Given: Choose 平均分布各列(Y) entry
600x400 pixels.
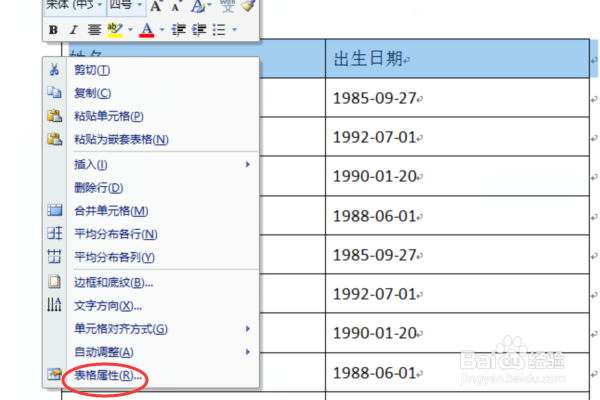Looking at the screenshot, I should (x=152, y=257).
